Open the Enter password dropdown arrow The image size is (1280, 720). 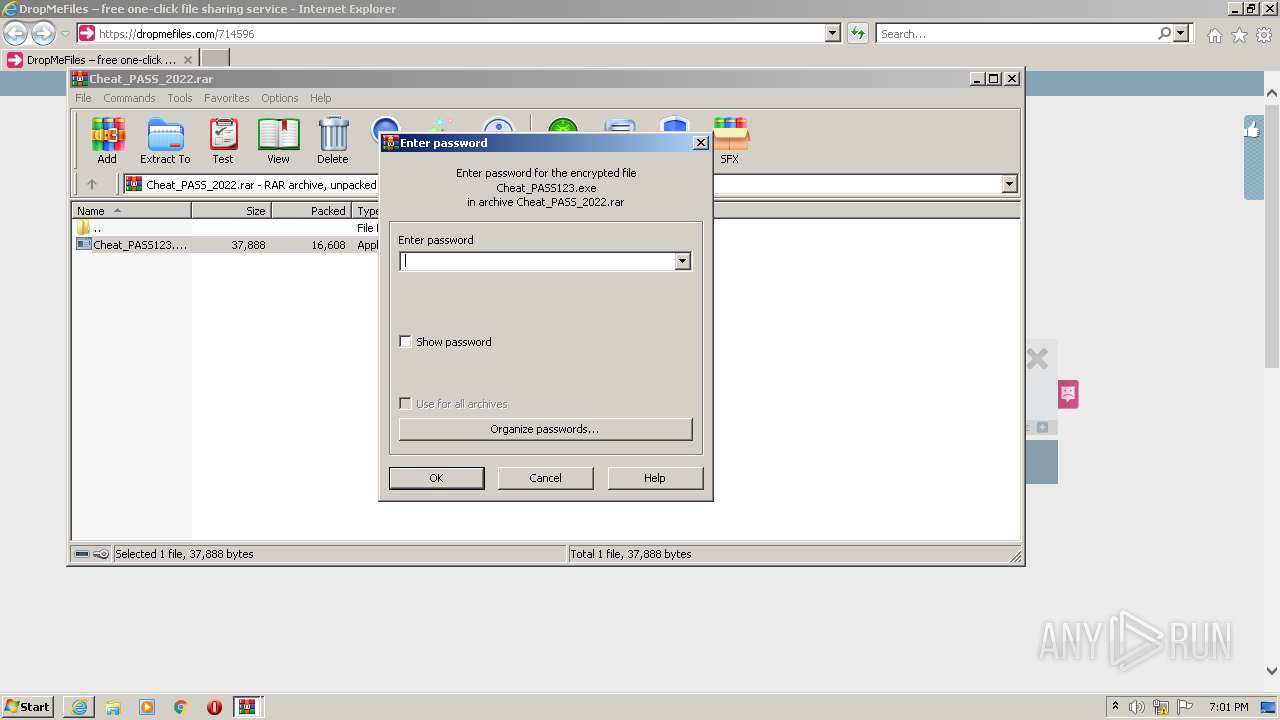683,261
